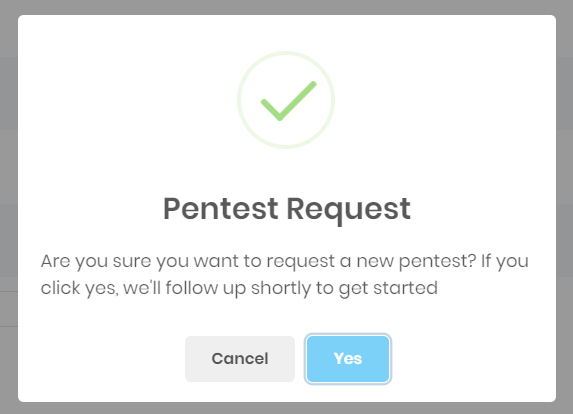This screenshot has height=414, width=573.
Task: Select the blue Yes button
Action: 348,359
